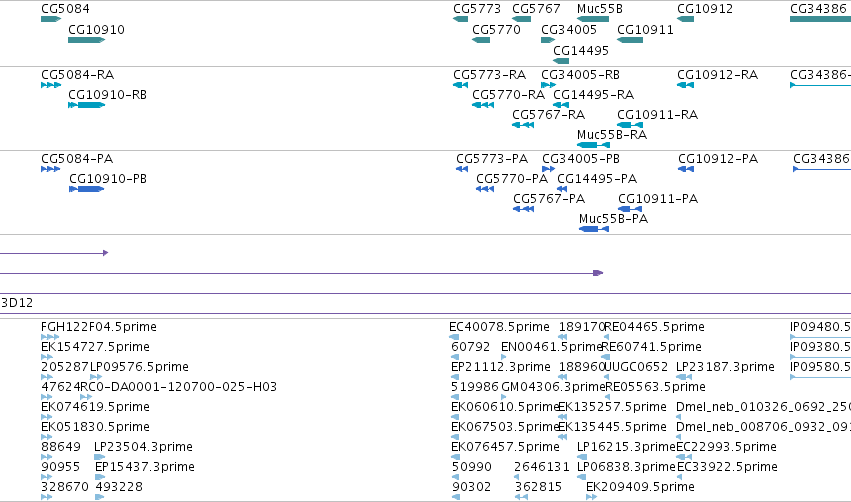This screenshot has height=502, width=851.
Task: Click the CG5773 gene label
Action: click(x=477, y=9)
